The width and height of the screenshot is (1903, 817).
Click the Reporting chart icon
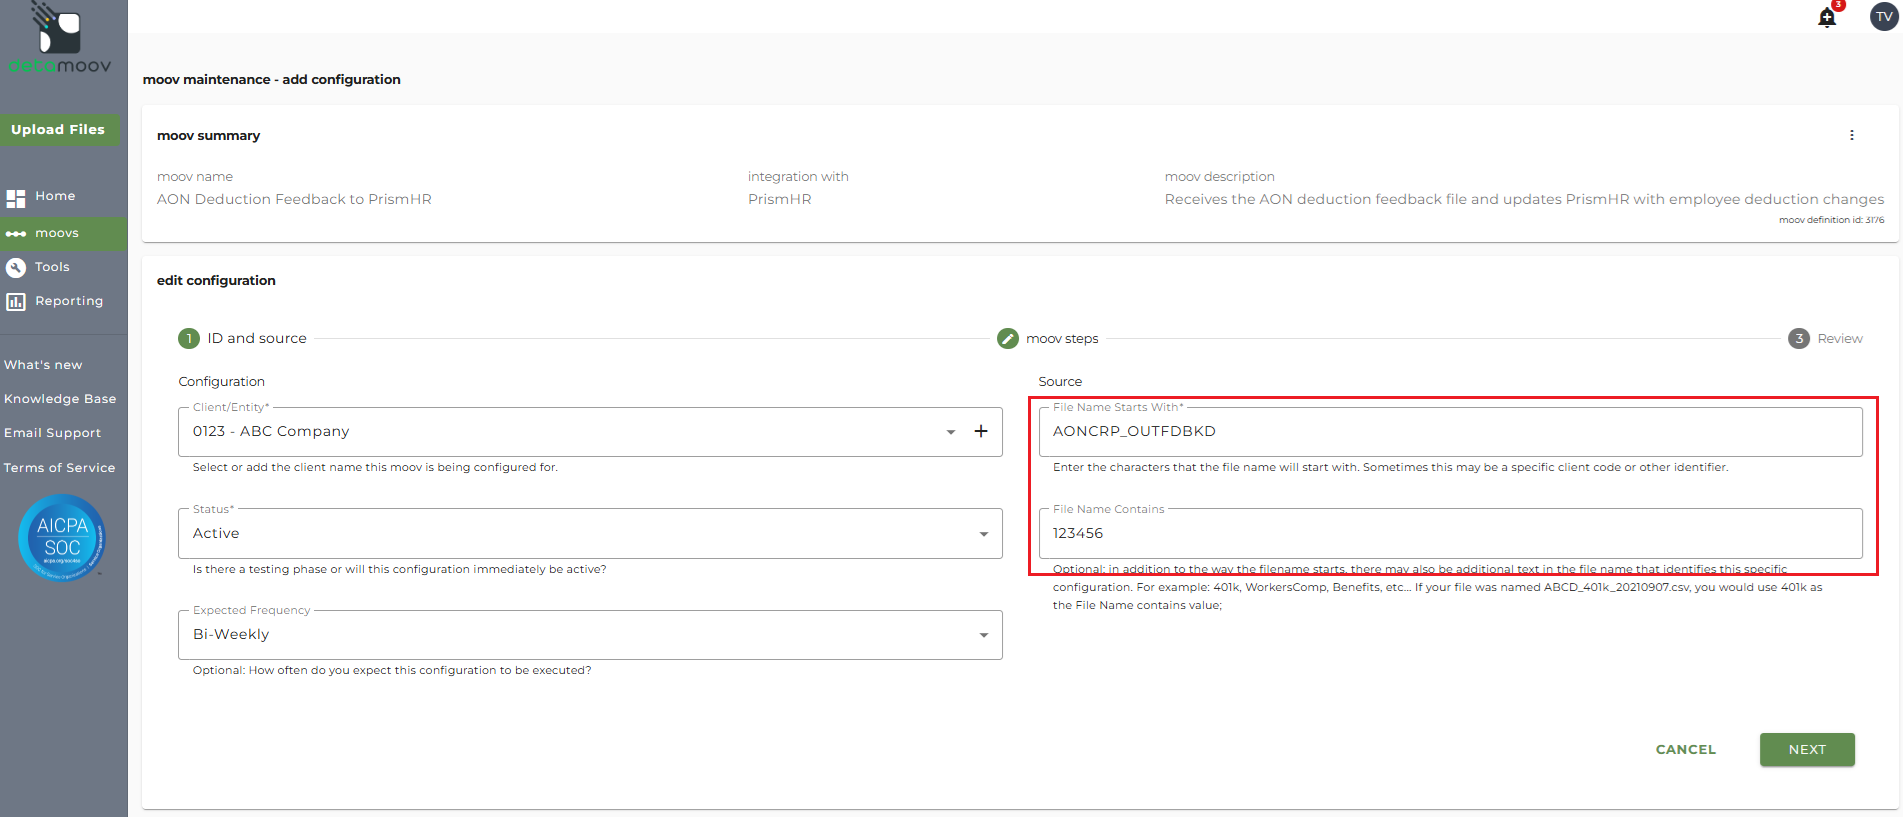(16, 301)
